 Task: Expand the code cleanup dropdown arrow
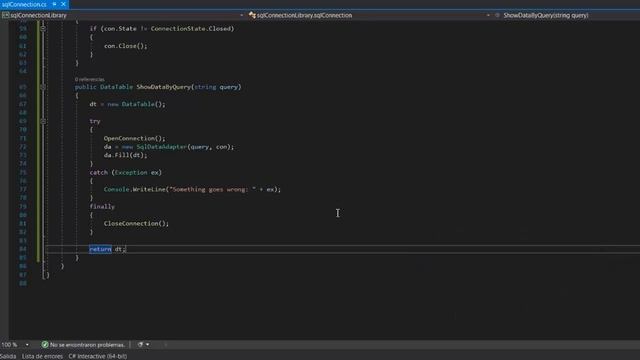point(147,344)
